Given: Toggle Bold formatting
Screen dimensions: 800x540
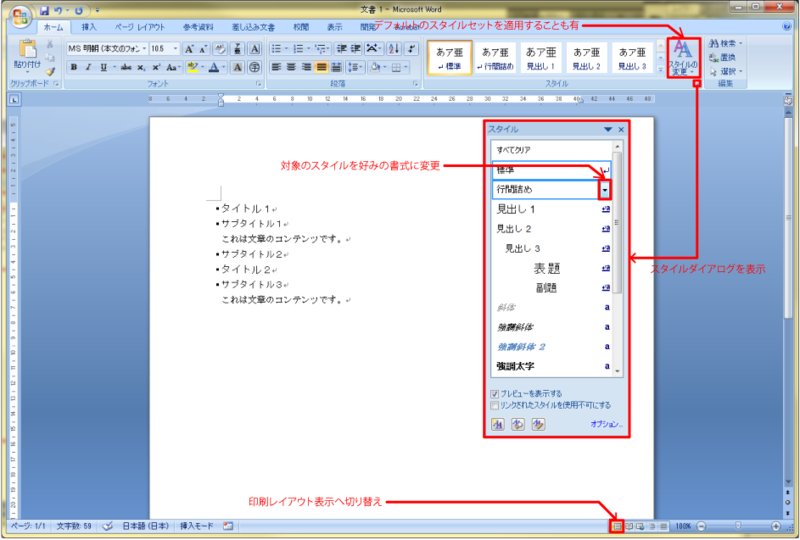Looking at the screenshot, I should click(74, 67).
